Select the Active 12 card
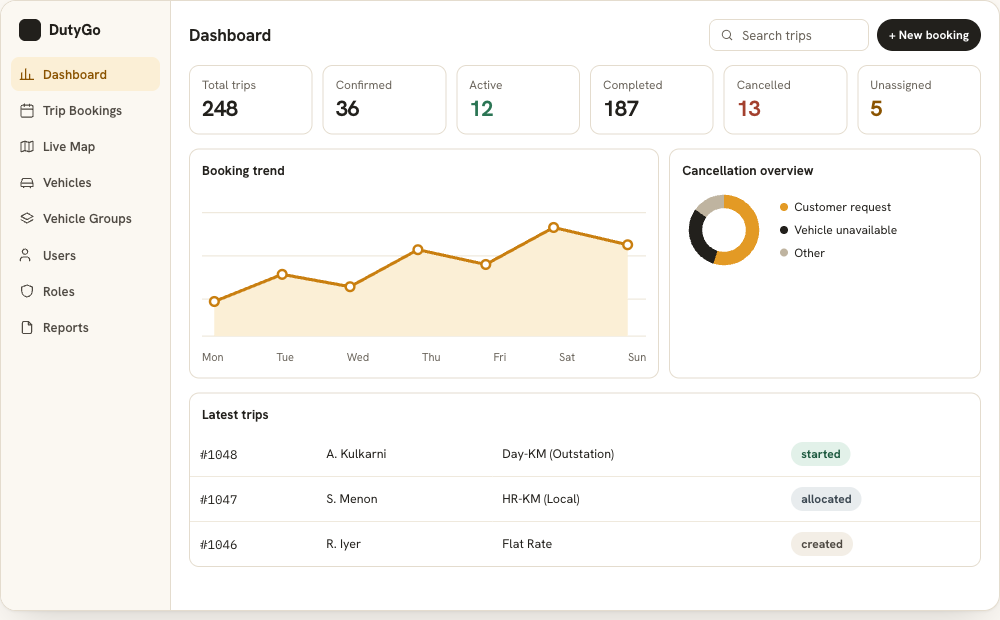This screenshot has width=1000, height=620. click(518, 100)
